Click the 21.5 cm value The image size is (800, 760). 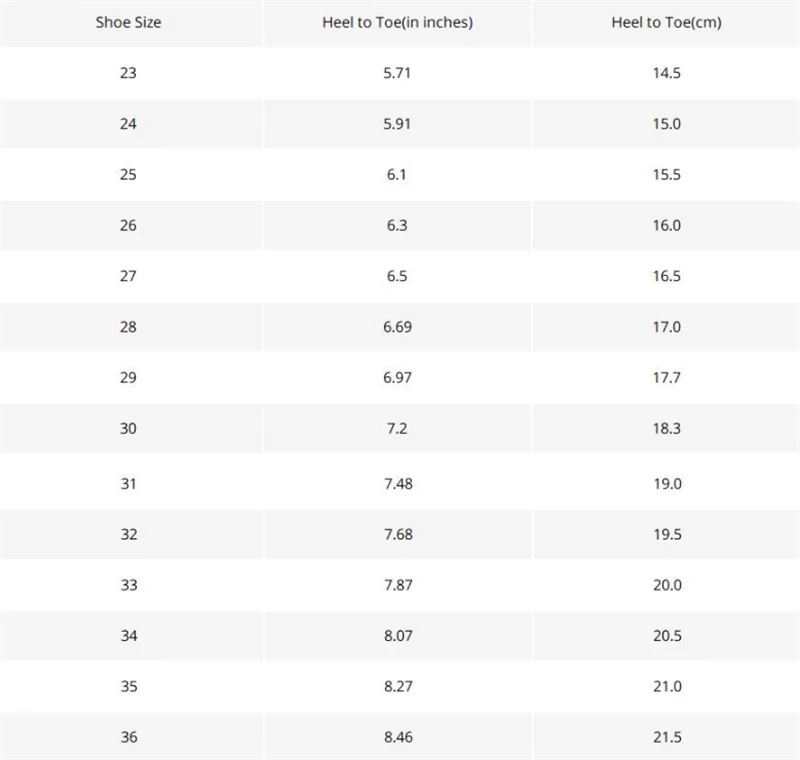coord(666,737)
